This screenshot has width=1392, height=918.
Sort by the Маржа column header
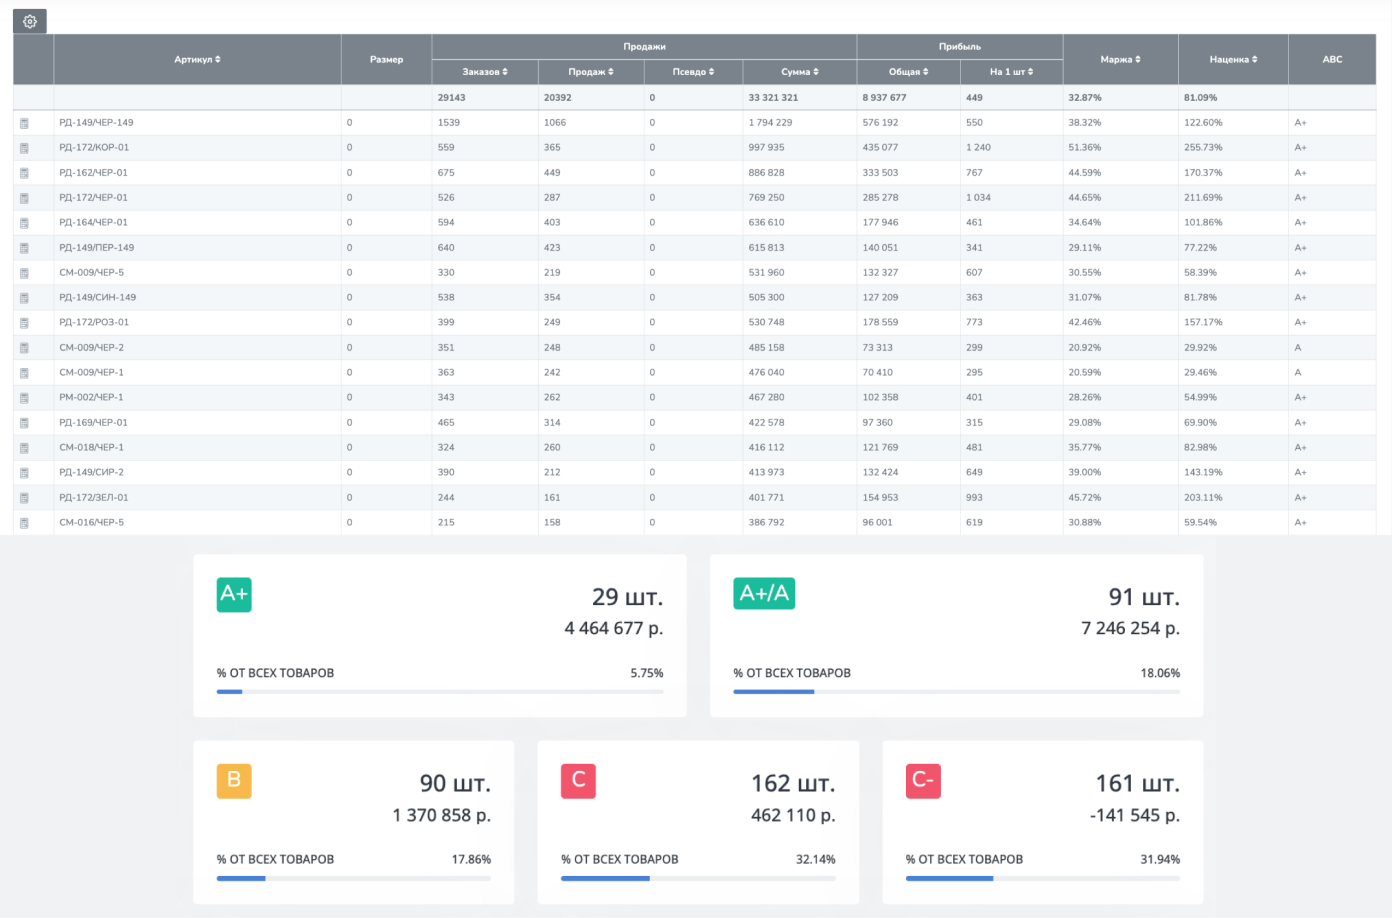pos(1120,60)
